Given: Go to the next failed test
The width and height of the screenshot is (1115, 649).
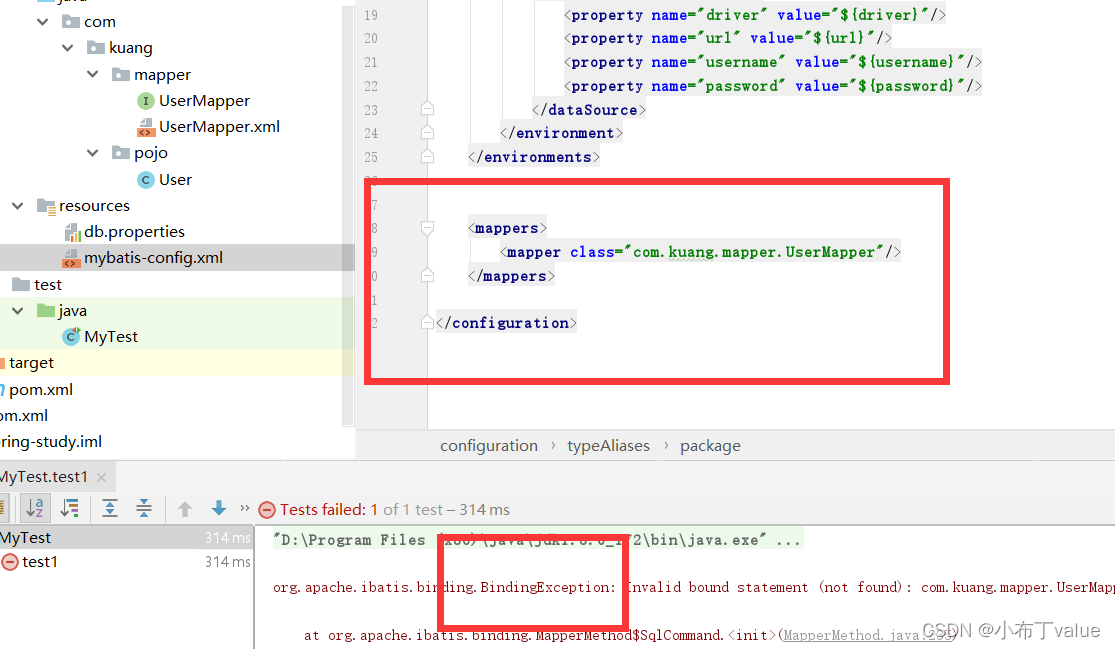Looking at the screenshot, I should pos(219,508).
